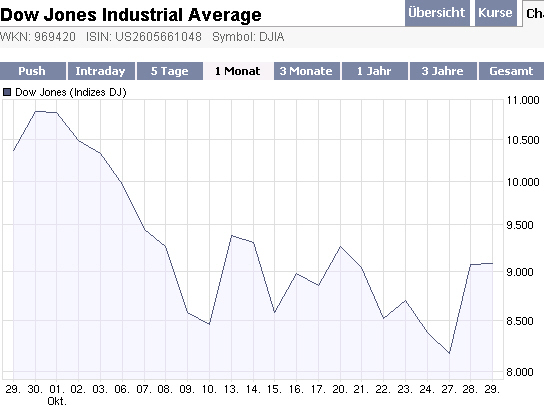Click the 27. date axis label
This screenshot has height=405, width=544.
[449, 389]
